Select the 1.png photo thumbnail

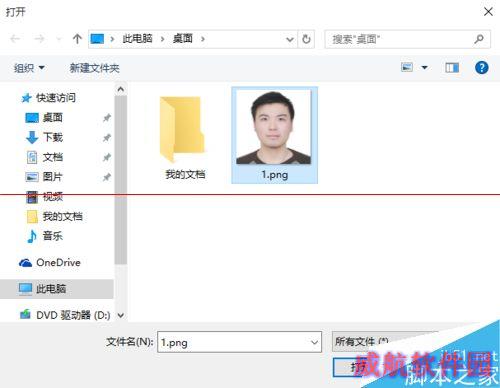click(x=274, y=135)
